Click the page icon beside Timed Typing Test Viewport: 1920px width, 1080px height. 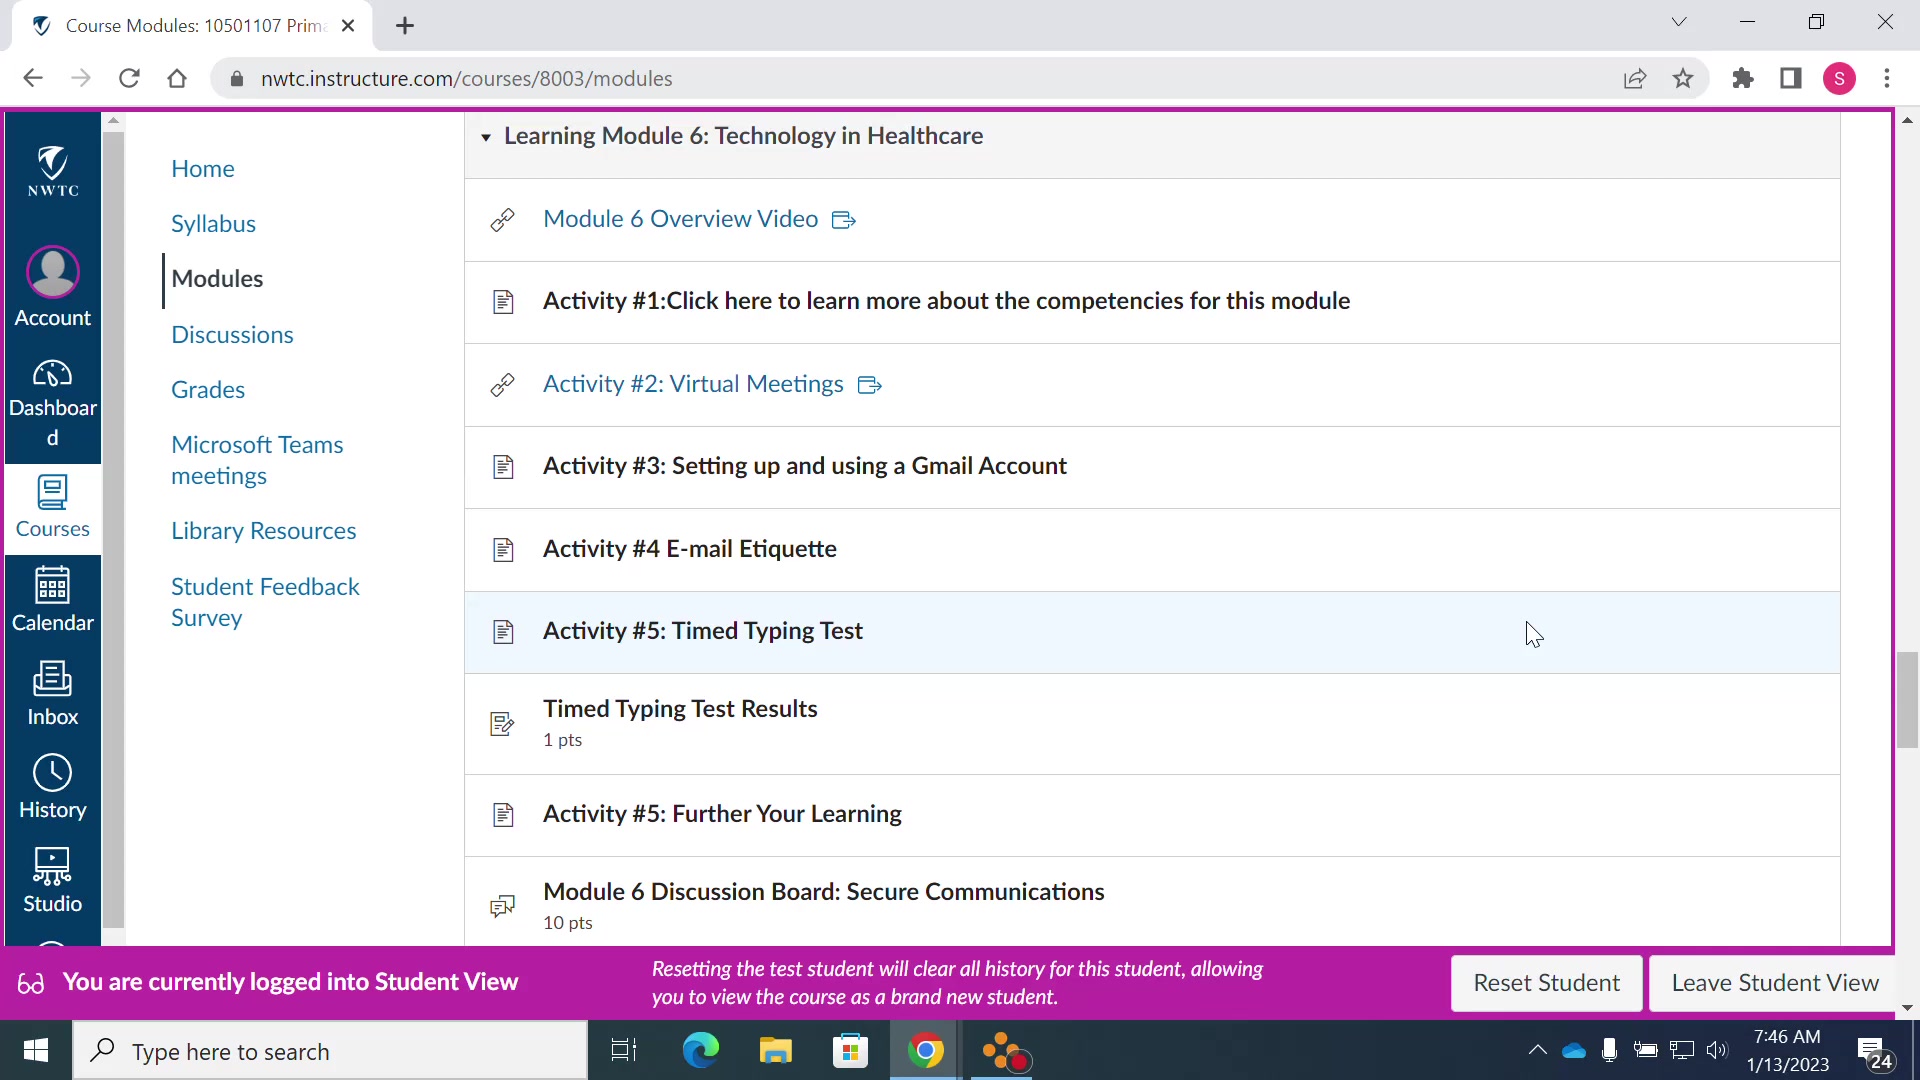coord(503,632)
